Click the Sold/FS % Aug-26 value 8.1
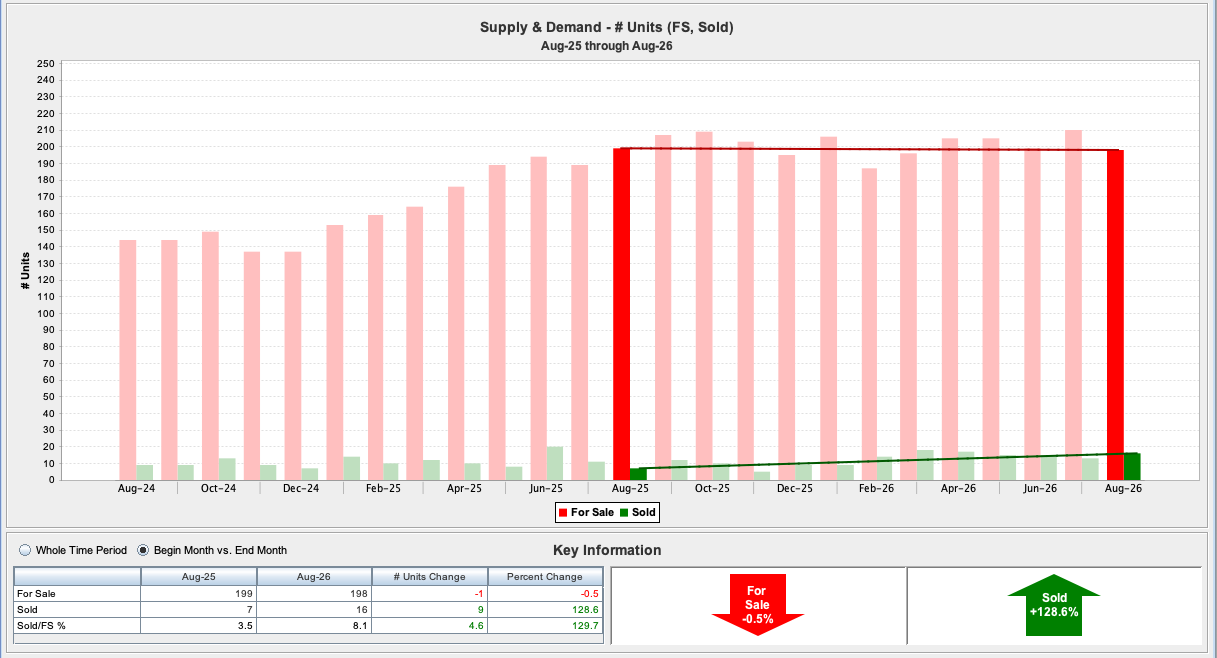 click(314, 625)
